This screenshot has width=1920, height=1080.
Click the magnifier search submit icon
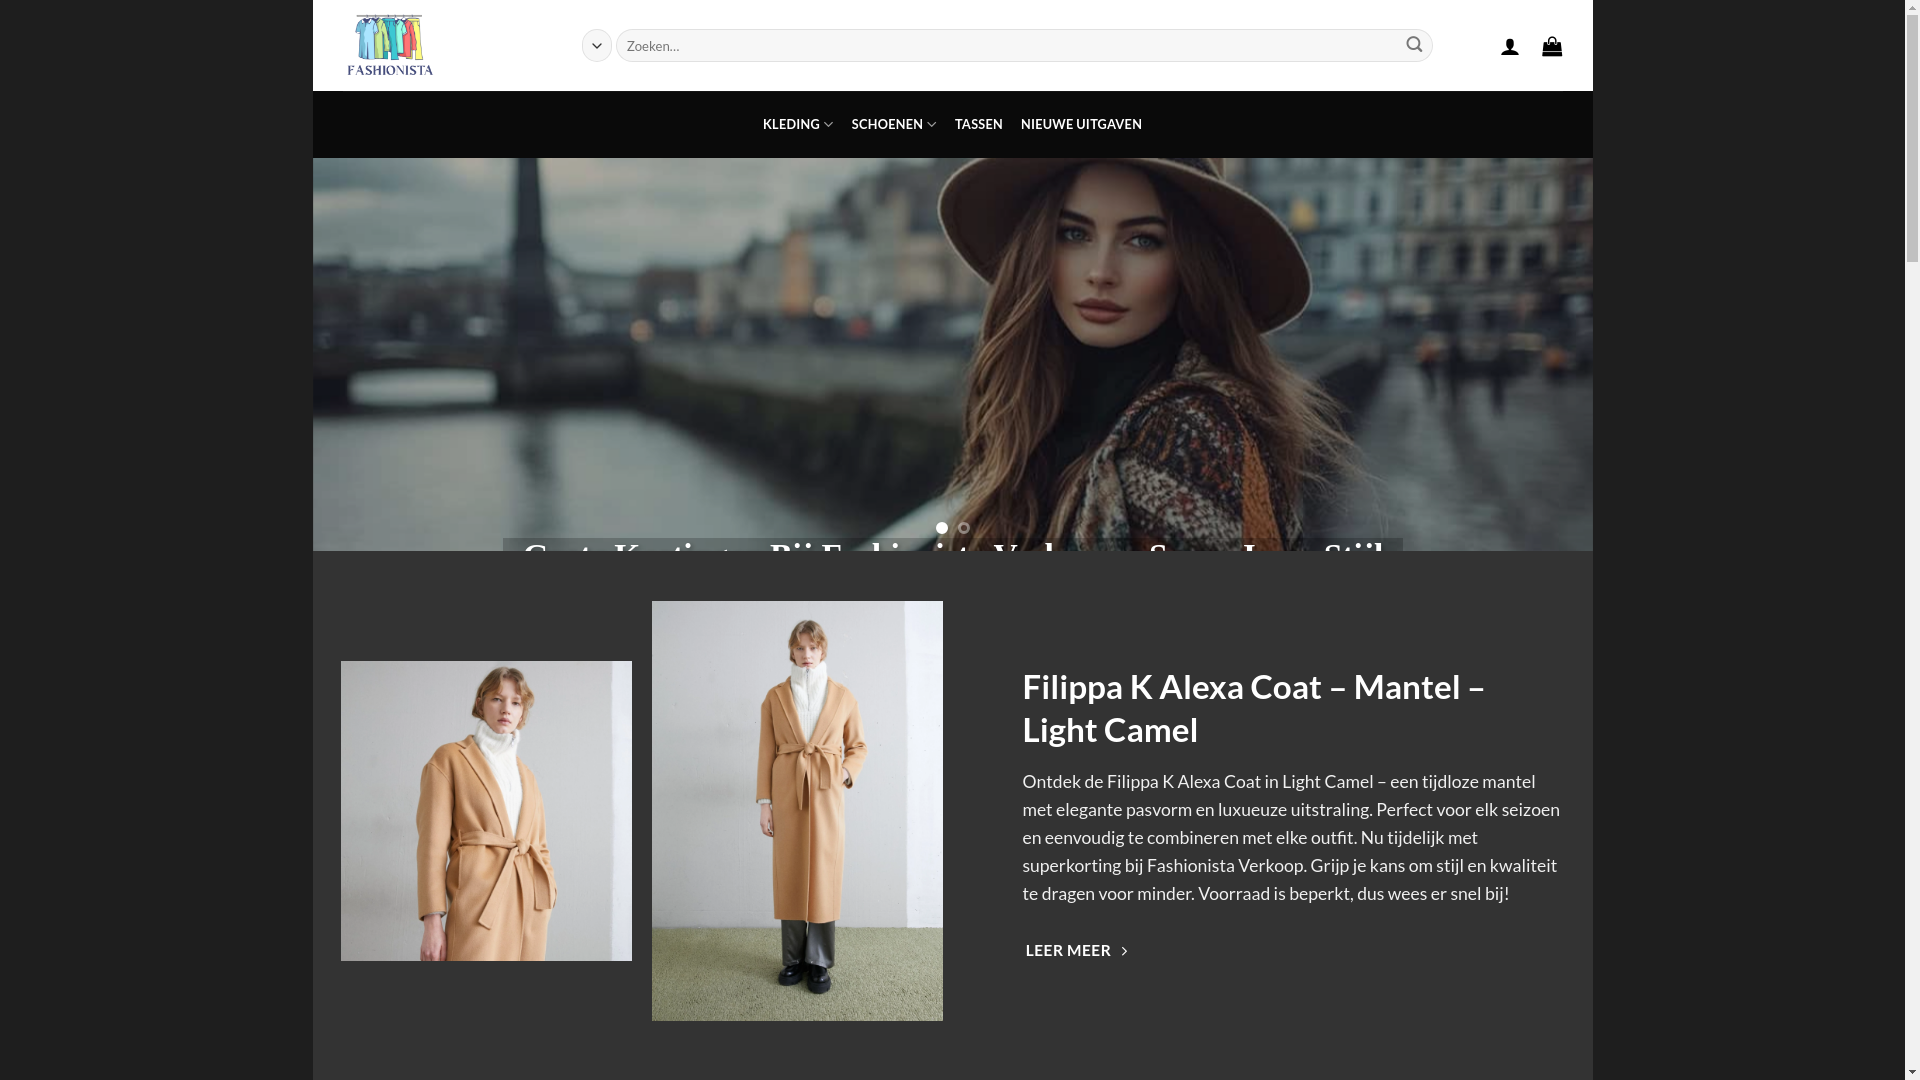(1414, 45)
